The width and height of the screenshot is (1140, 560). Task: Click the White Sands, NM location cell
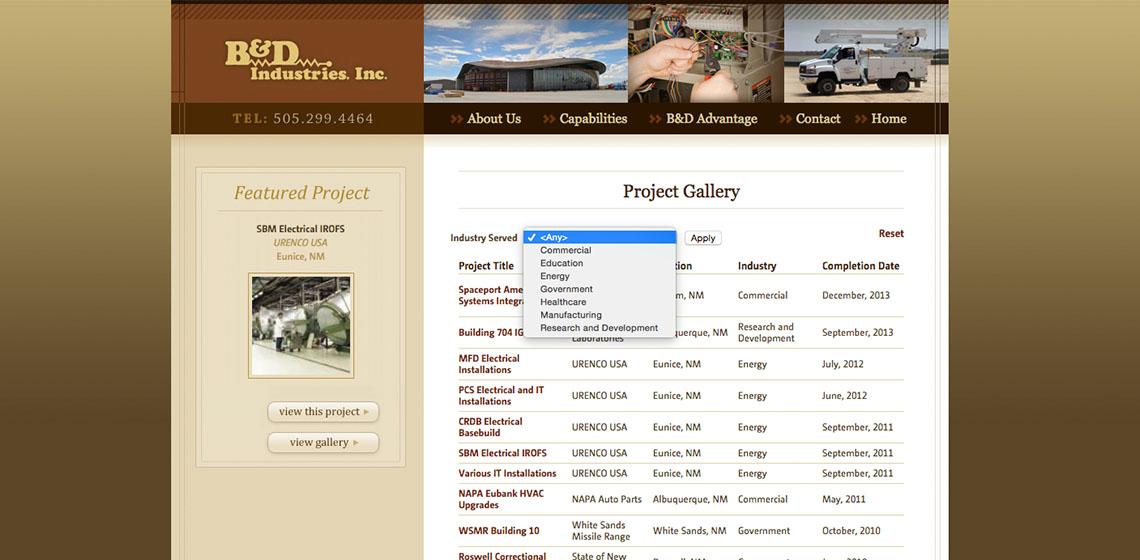[689, 531]
